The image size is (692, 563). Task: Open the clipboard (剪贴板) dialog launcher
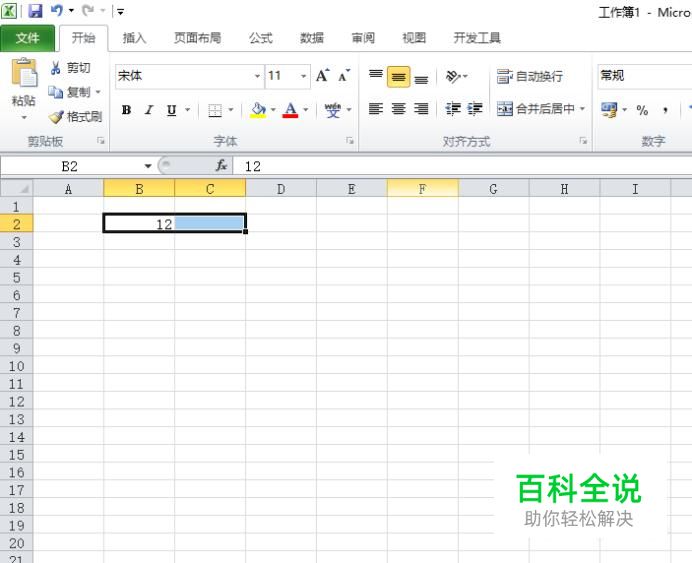click(101, 141)
